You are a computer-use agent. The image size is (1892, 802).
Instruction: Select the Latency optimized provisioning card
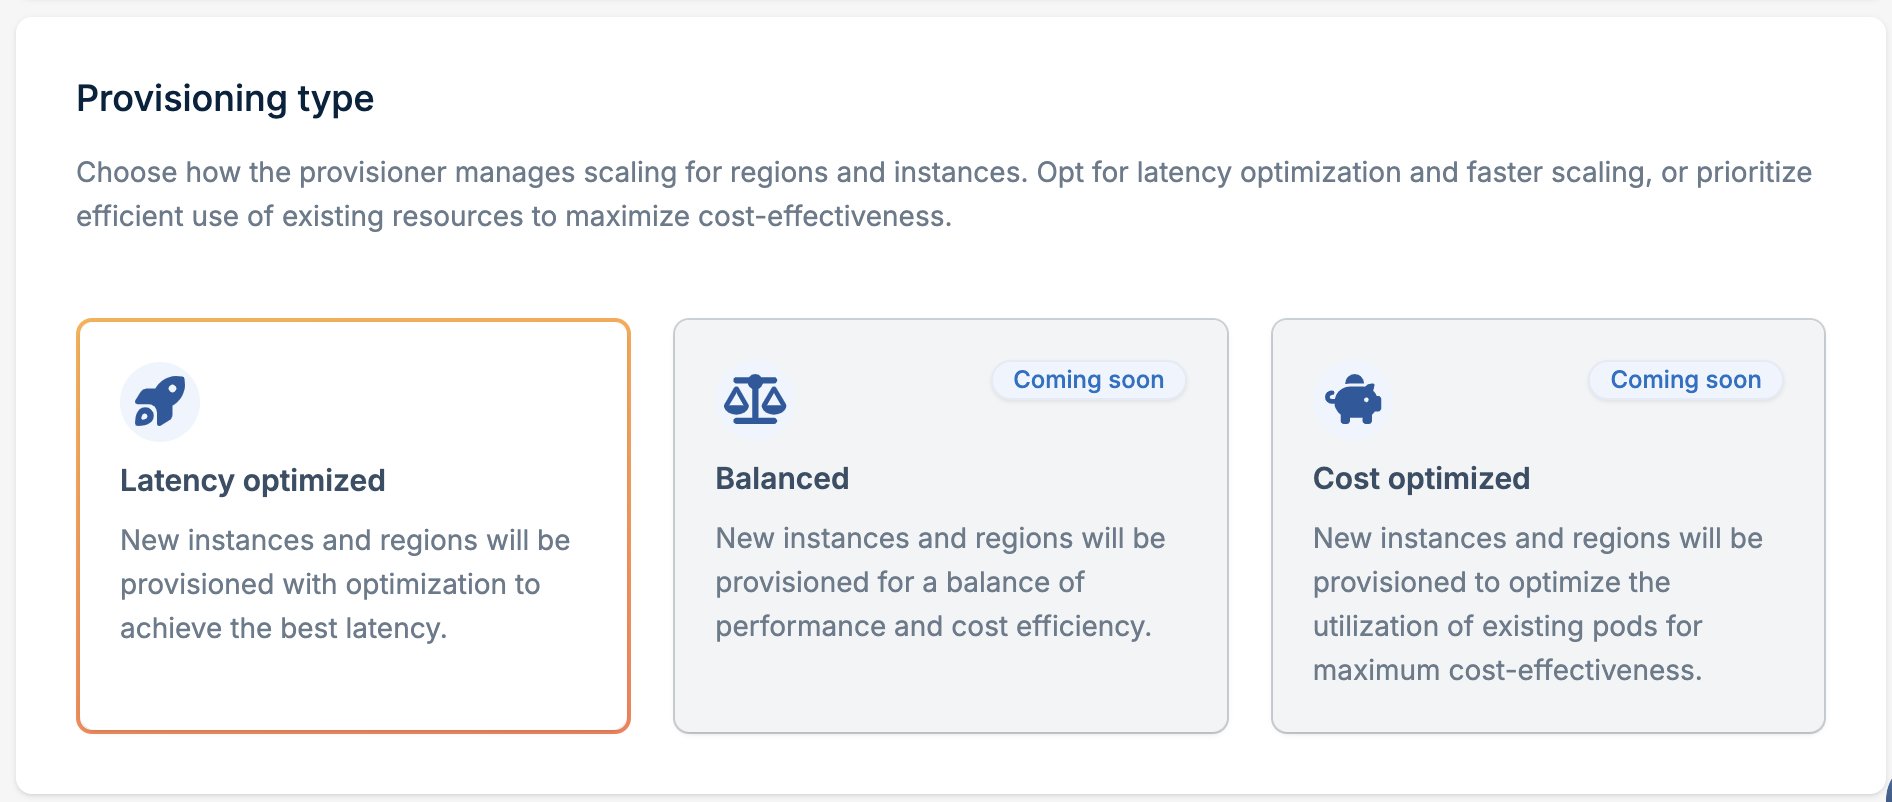pos(353,526)
